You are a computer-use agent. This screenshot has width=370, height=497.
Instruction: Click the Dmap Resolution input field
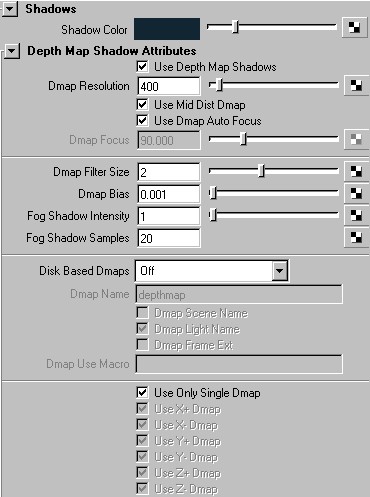169,86
